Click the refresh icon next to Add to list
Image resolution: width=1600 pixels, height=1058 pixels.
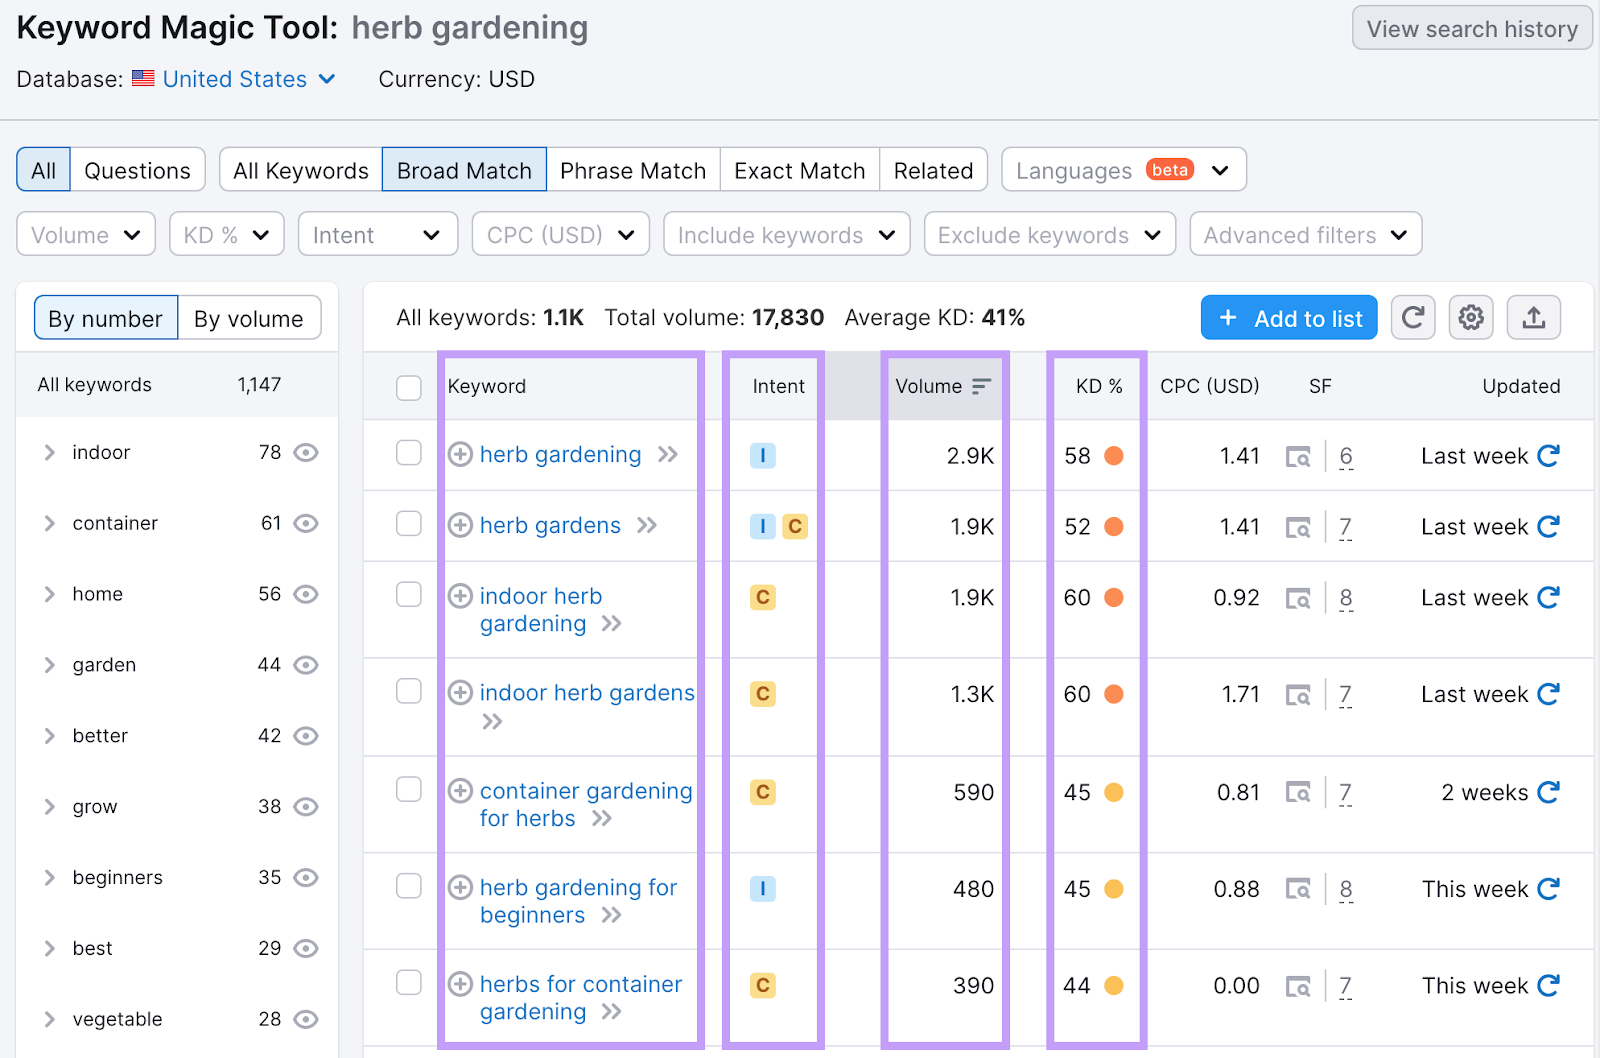tap(1412, 317)
